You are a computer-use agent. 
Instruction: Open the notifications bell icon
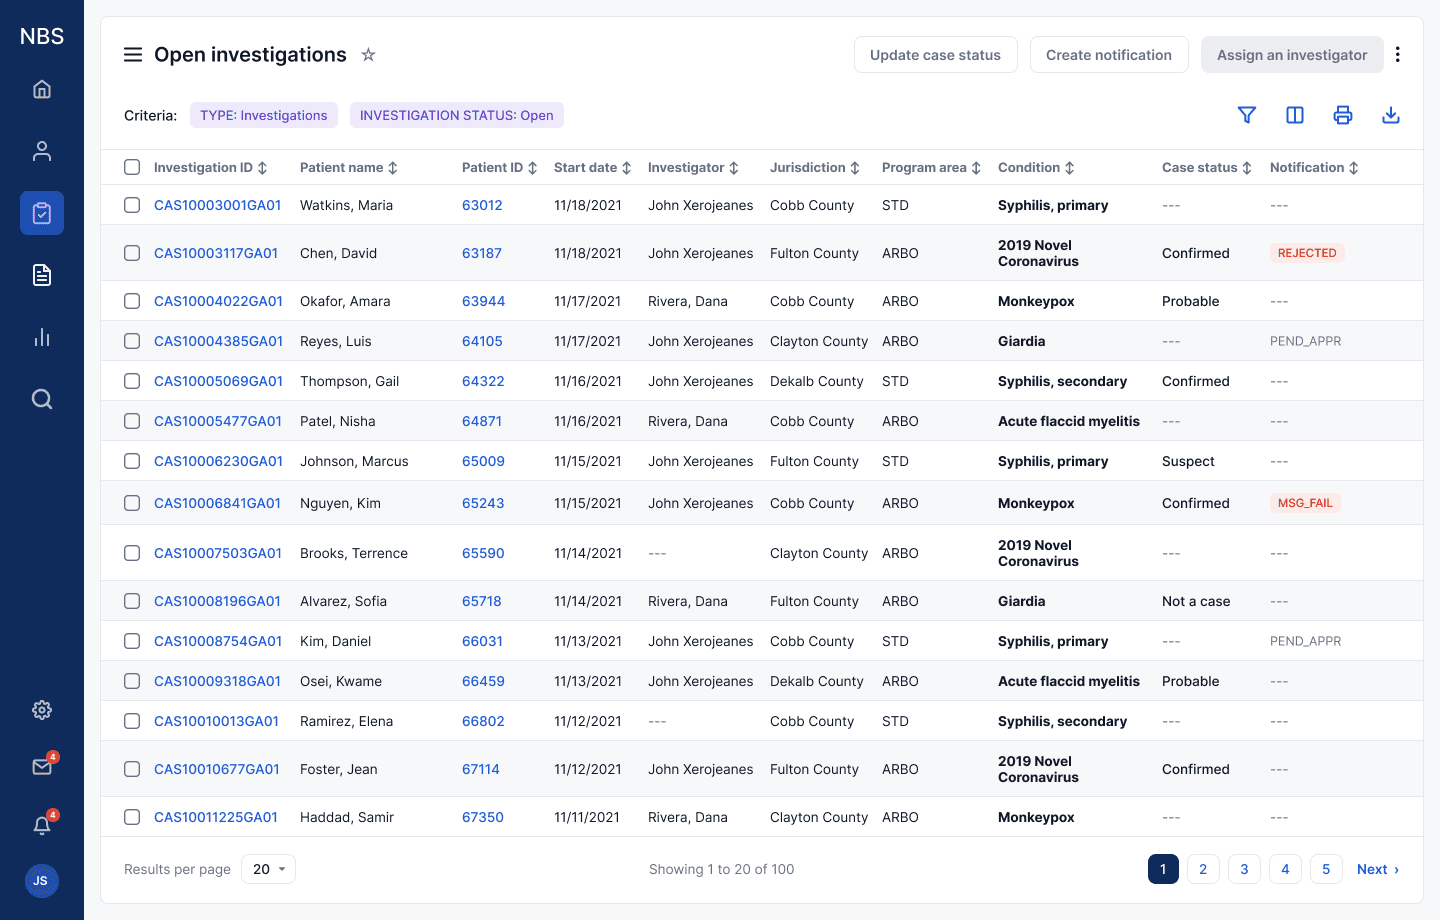click(x=42, y=825)
